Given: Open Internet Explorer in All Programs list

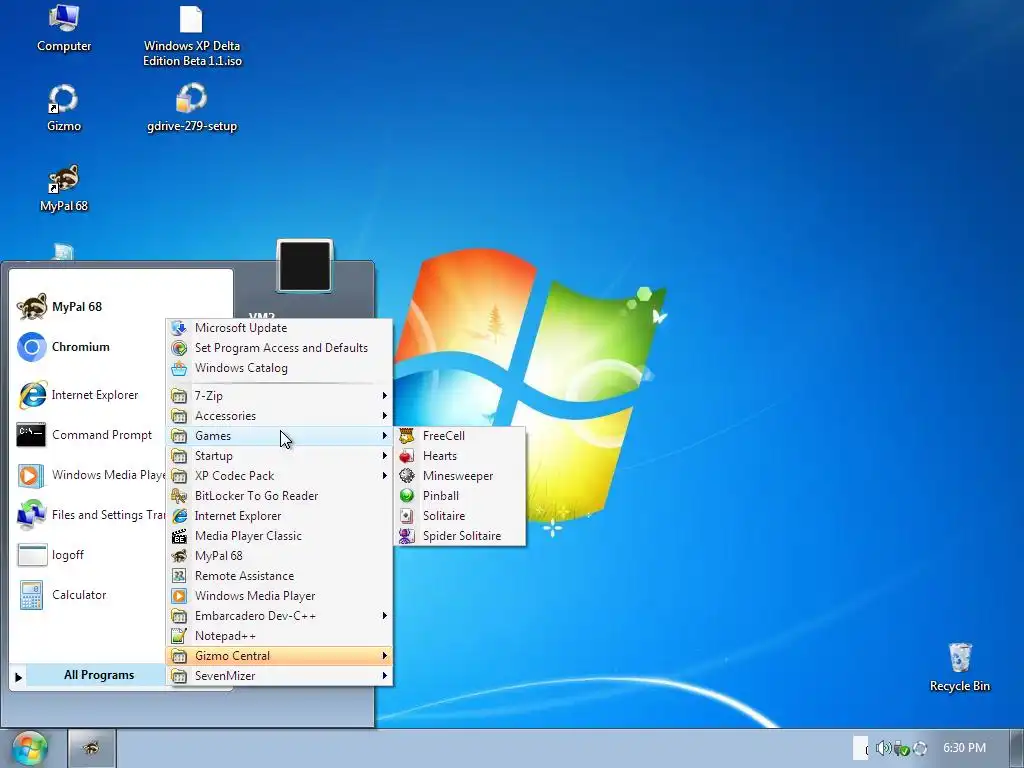Looking at the screenshot, I should [x=280, y=516].
